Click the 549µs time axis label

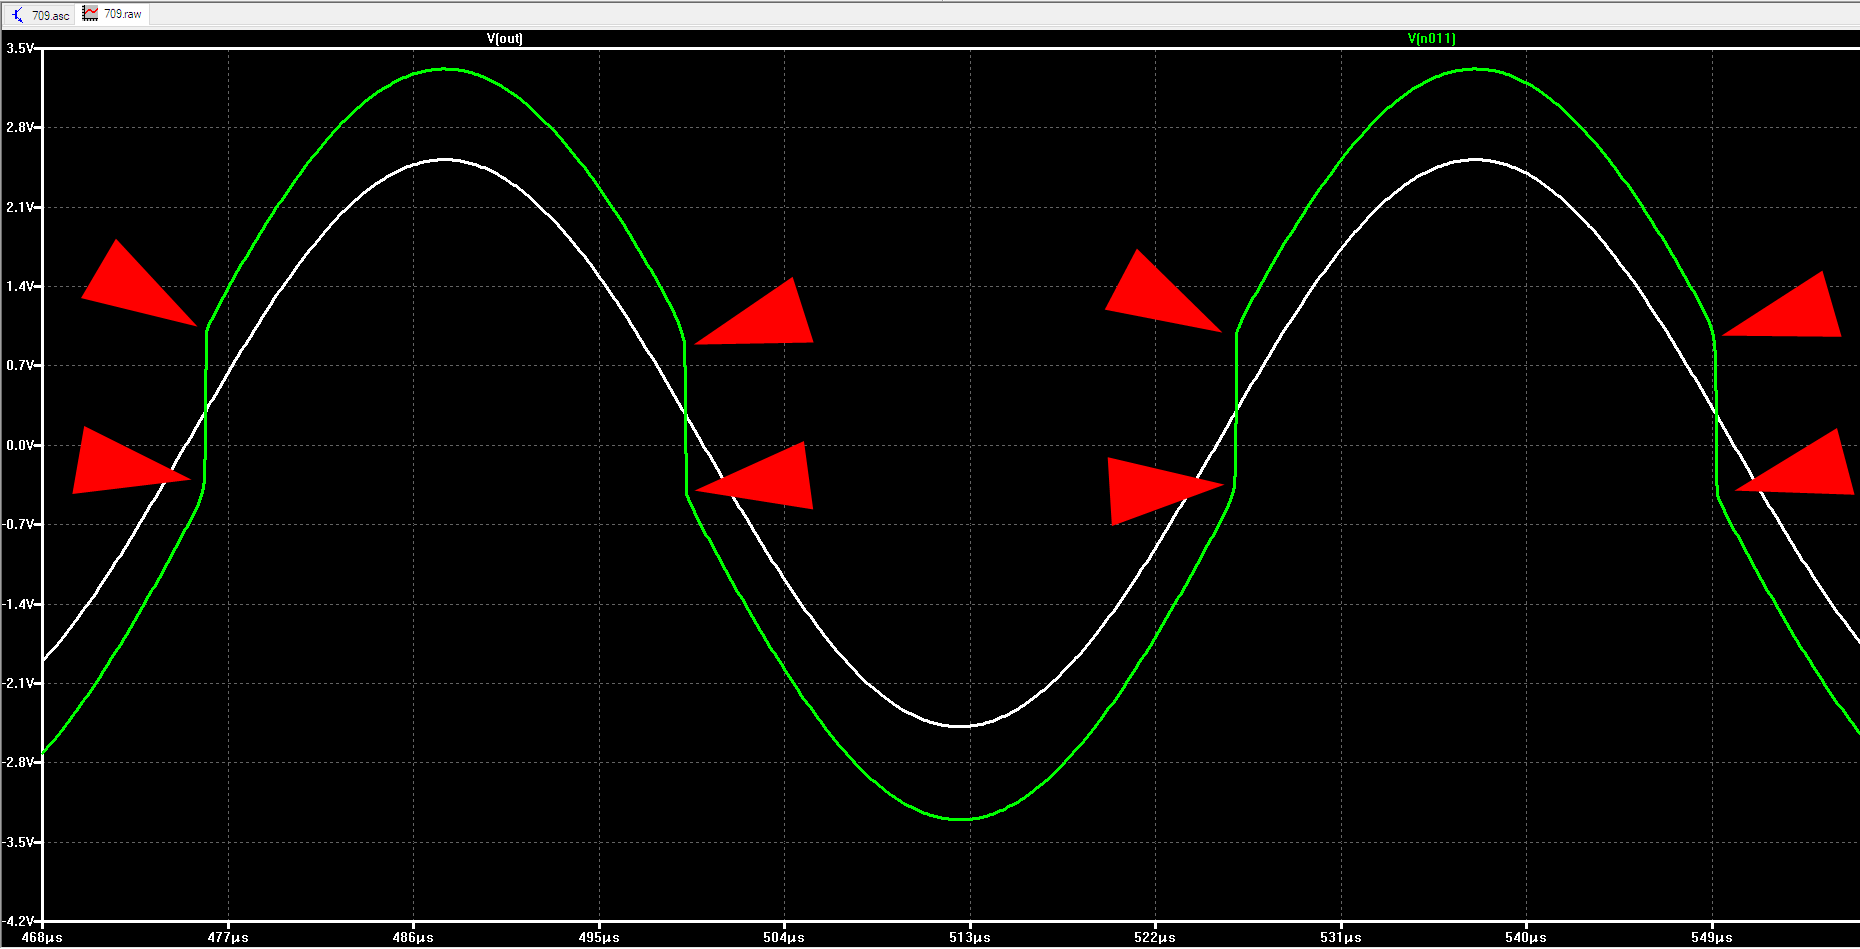(1712, 938)
